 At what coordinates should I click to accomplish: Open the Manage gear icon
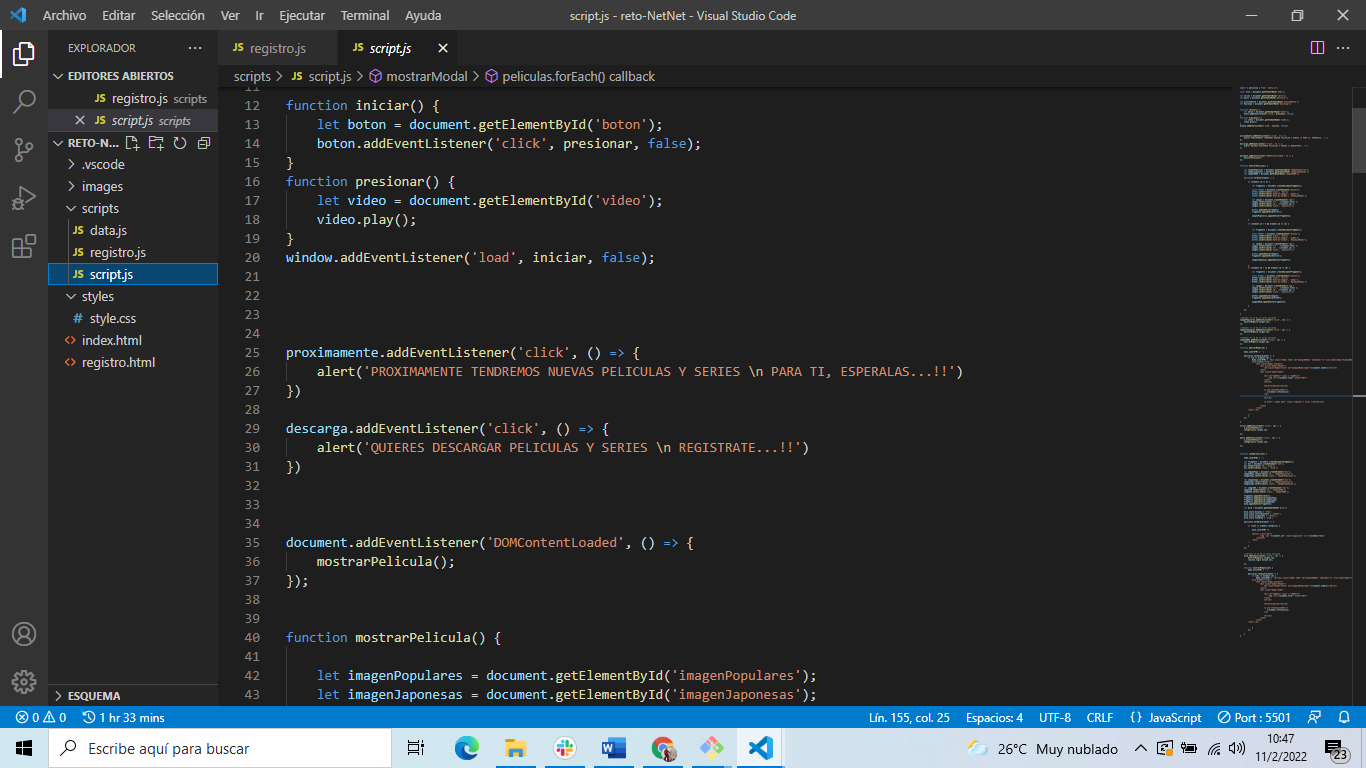point(24,682)
